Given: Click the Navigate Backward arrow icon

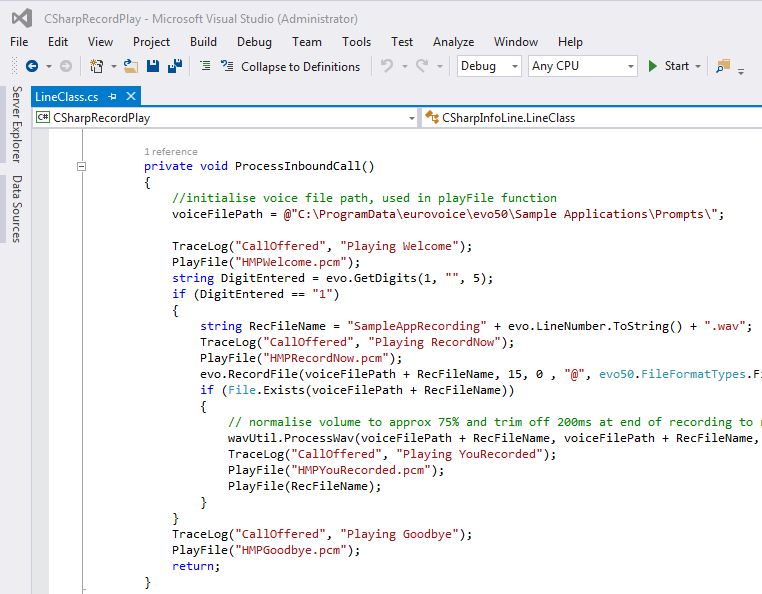Looking at the screenshot, I should point(31,66).
